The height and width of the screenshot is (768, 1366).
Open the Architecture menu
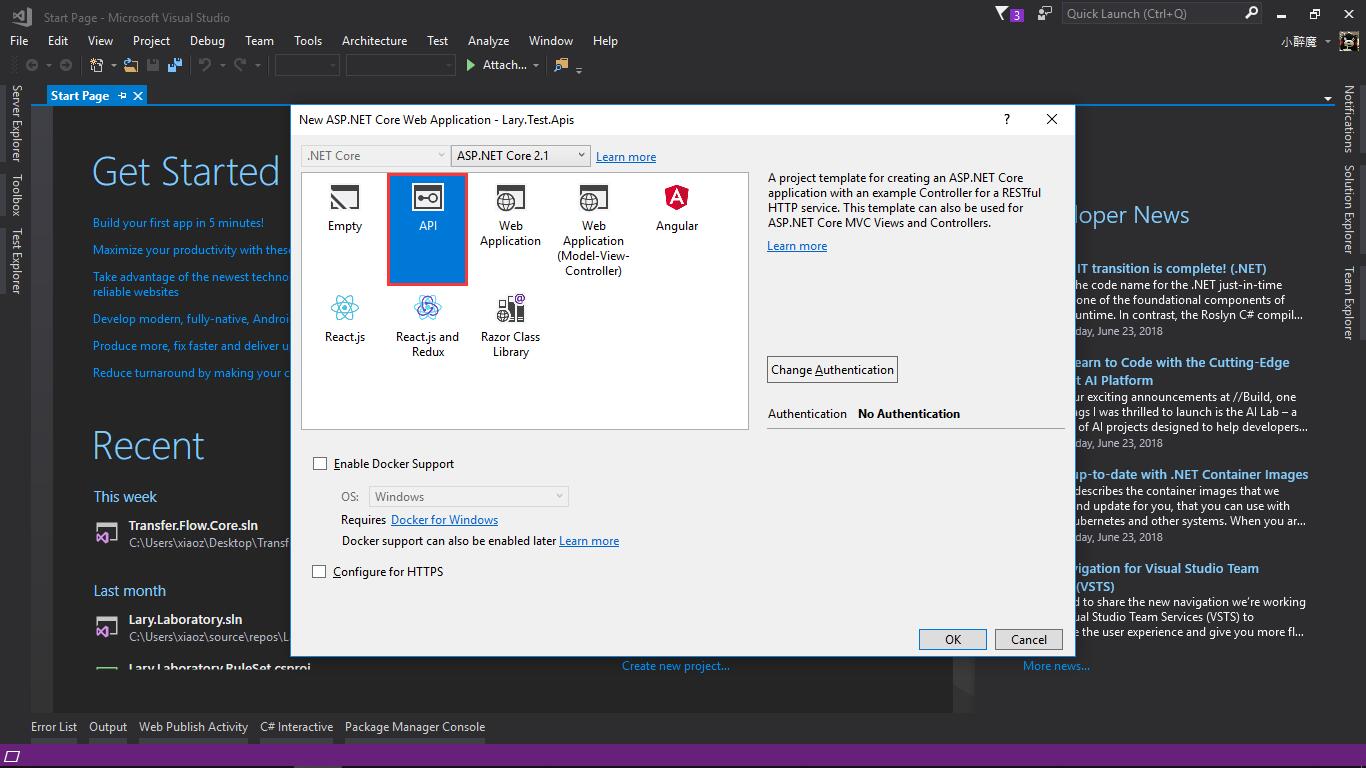tap(374, 41)
